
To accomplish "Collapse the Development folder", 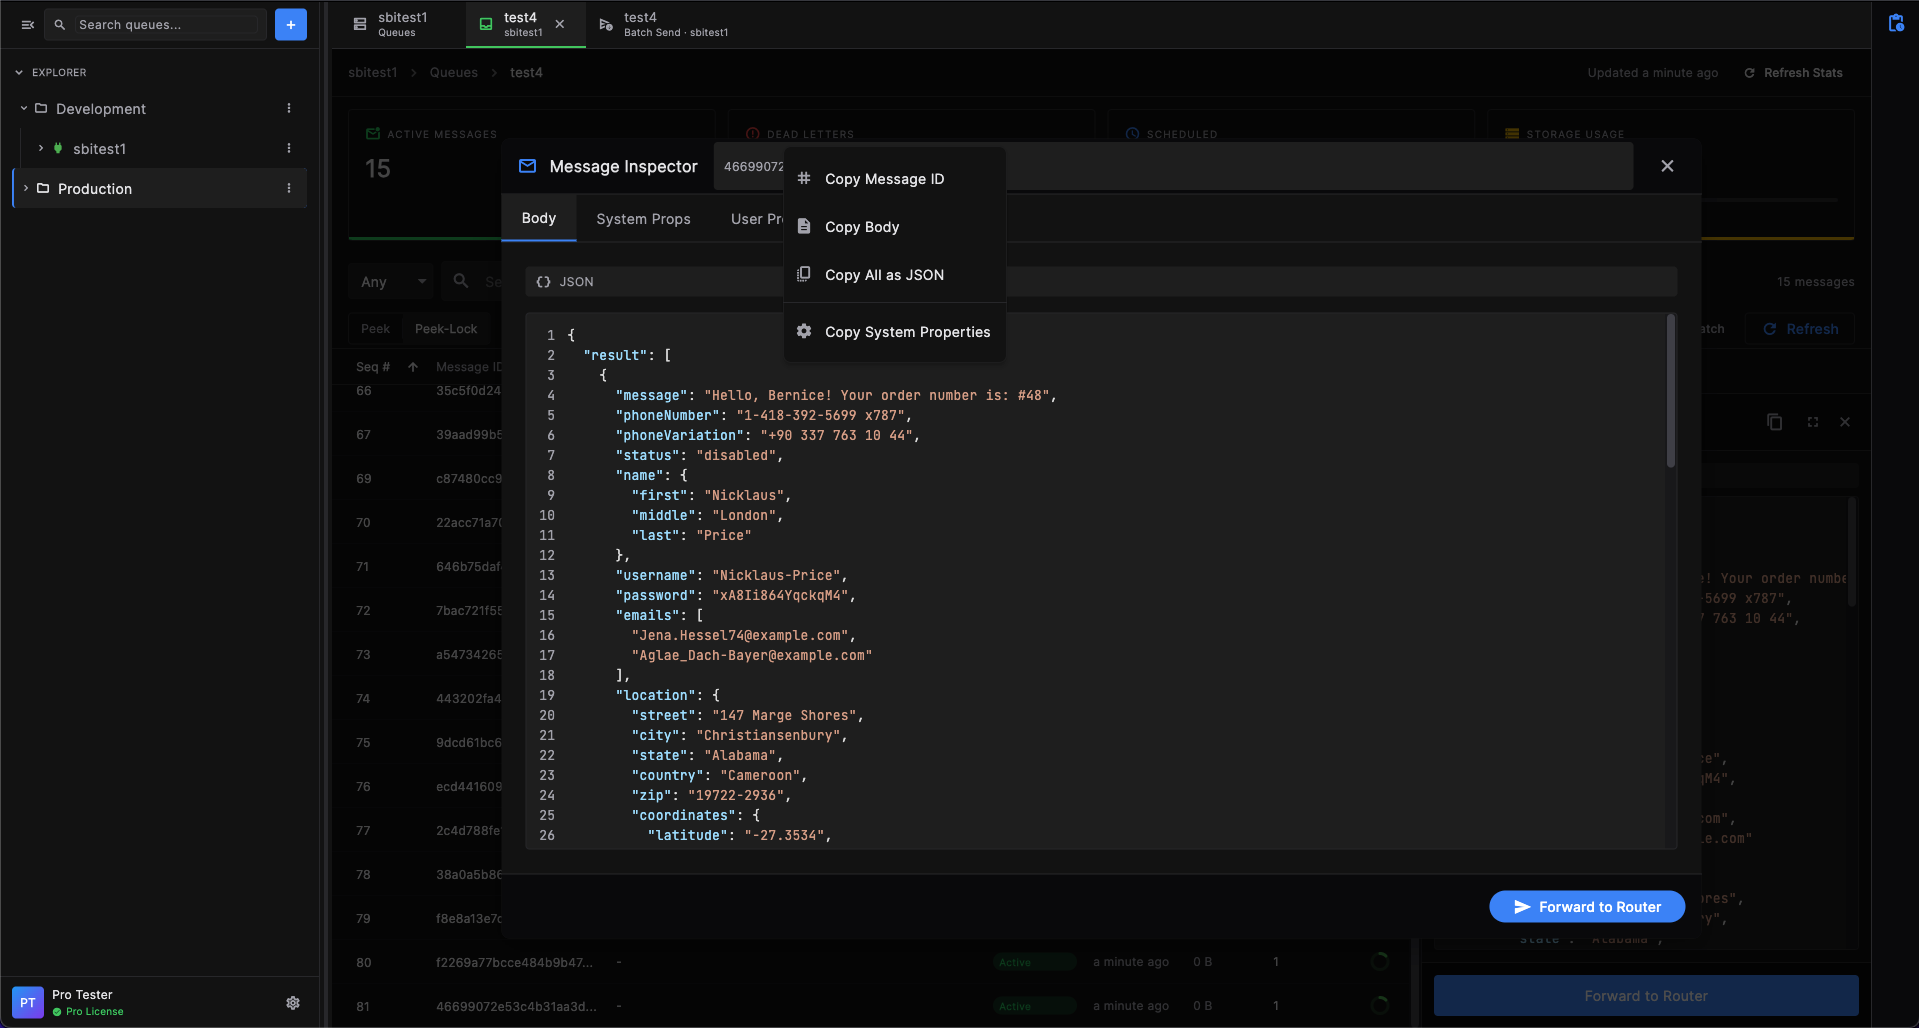I will click(x=24, y=108).
